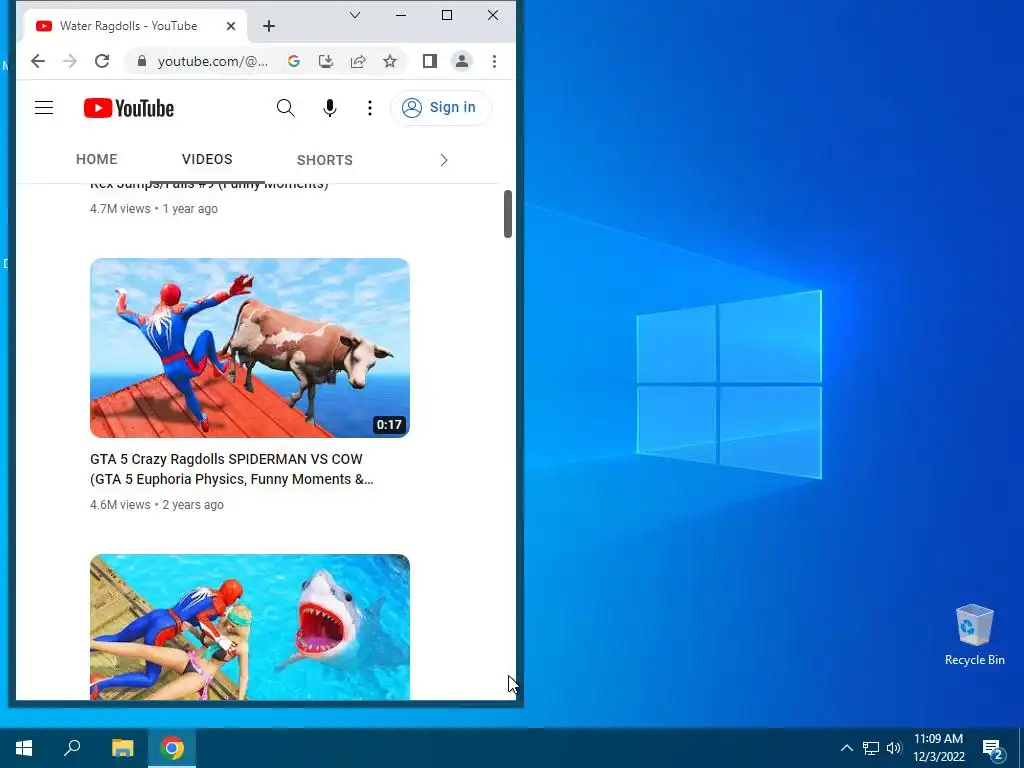Play the Spiderman vs Cow video thumbnail
Image resolution: width=1024 pixels, height=768 pixels.
click(250, 348)
